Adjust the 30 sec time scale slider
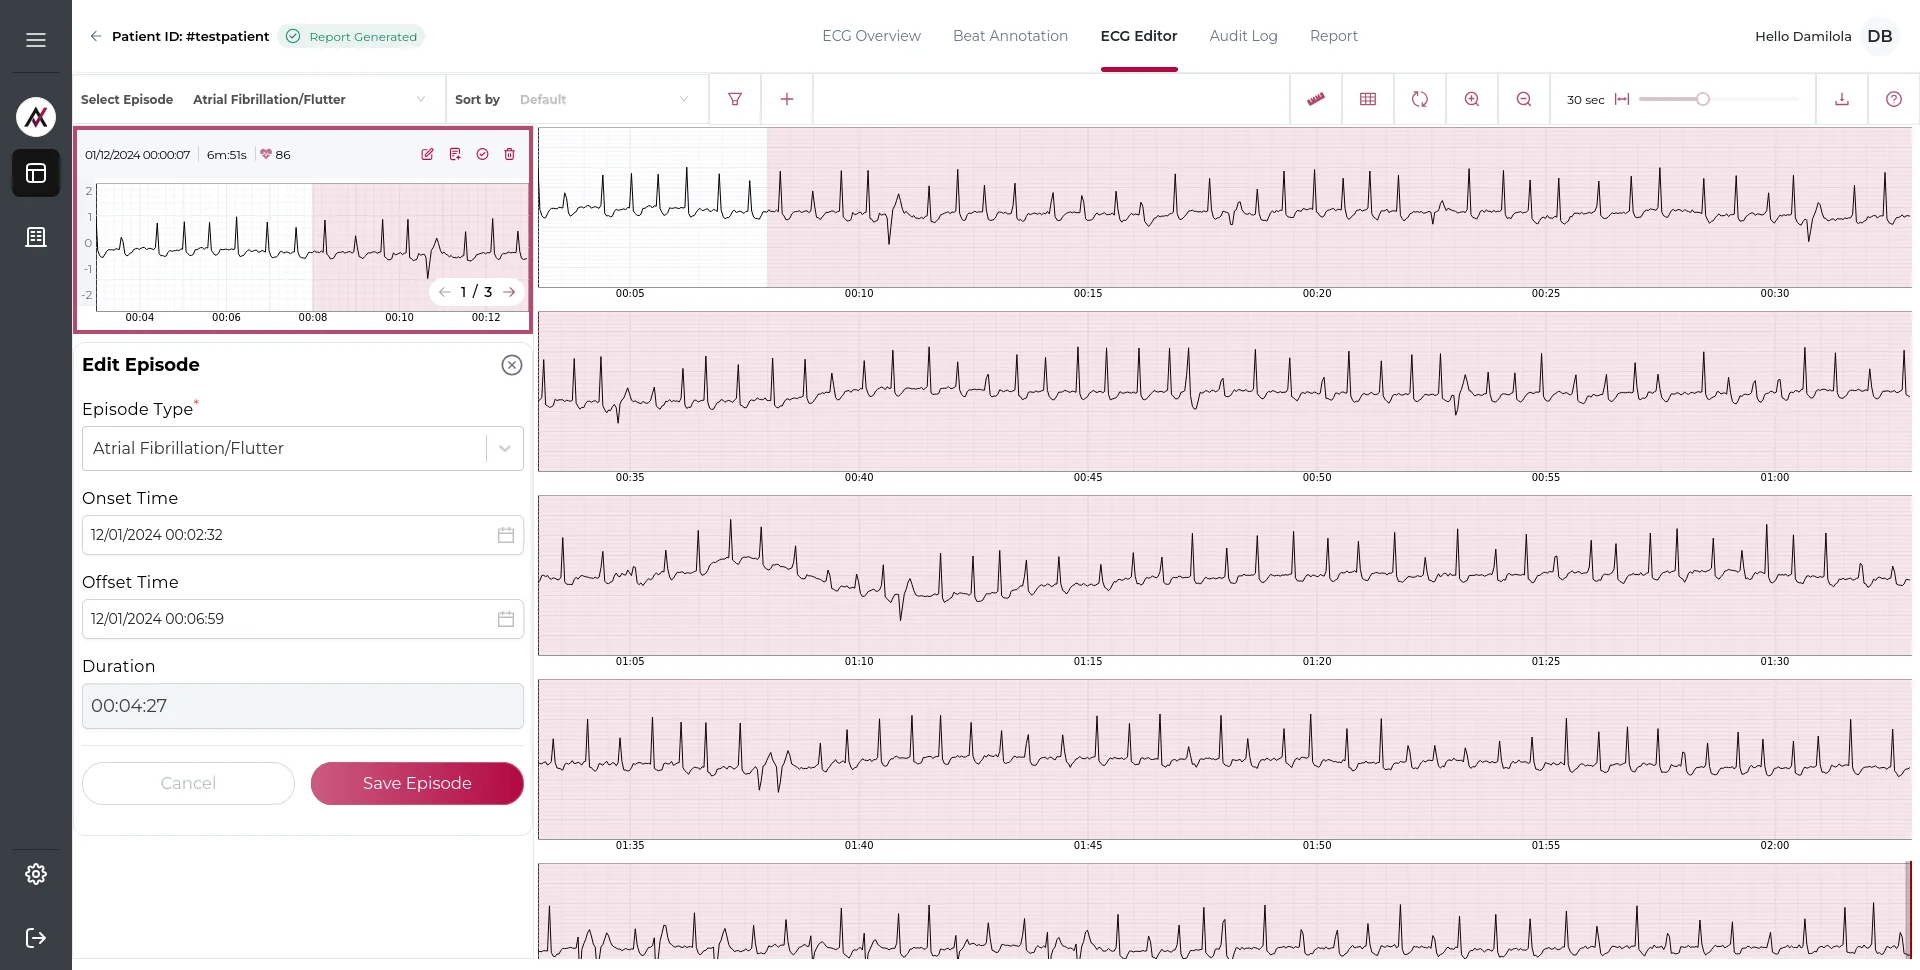 click(x=1702, y=99)
